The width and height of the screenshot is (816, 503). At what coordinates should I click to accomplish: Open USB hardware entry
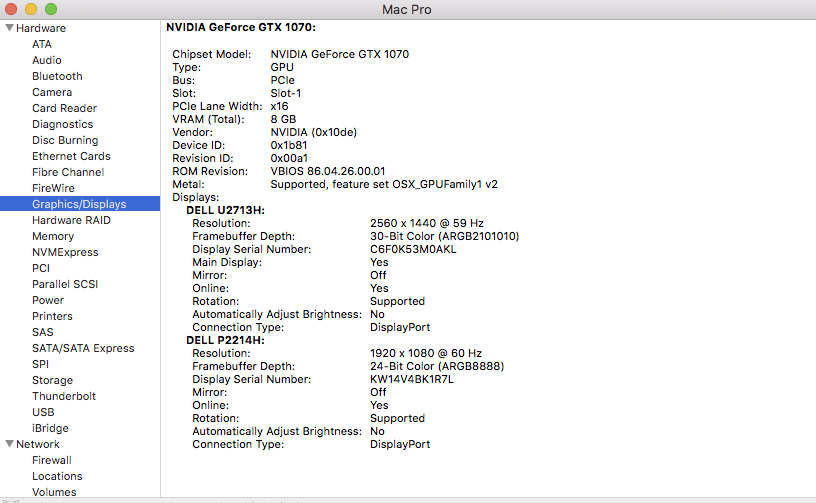tap(43, 412)
